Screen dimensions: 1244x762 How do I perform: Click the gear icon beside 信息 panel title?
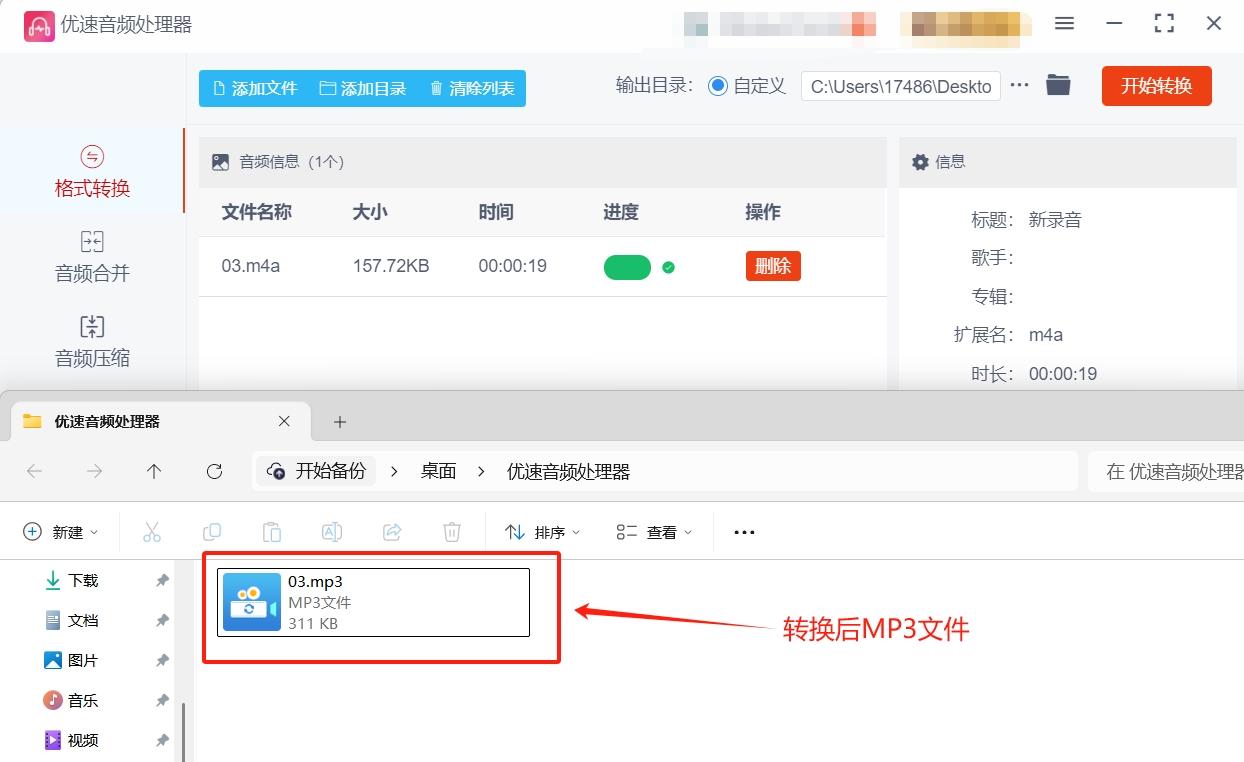pyautogui.click(x=921, y=161)
